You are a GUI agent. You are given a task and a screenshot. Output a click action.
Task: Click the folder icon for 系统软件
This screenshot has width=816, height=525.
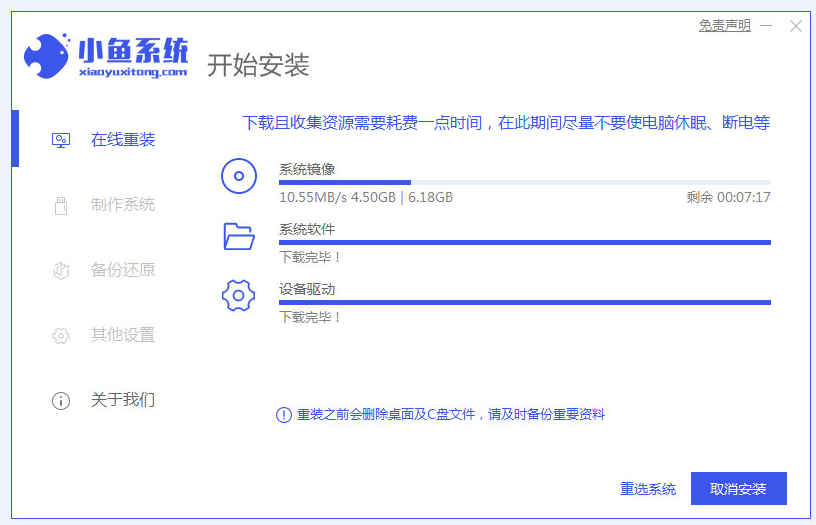point(238,237)
